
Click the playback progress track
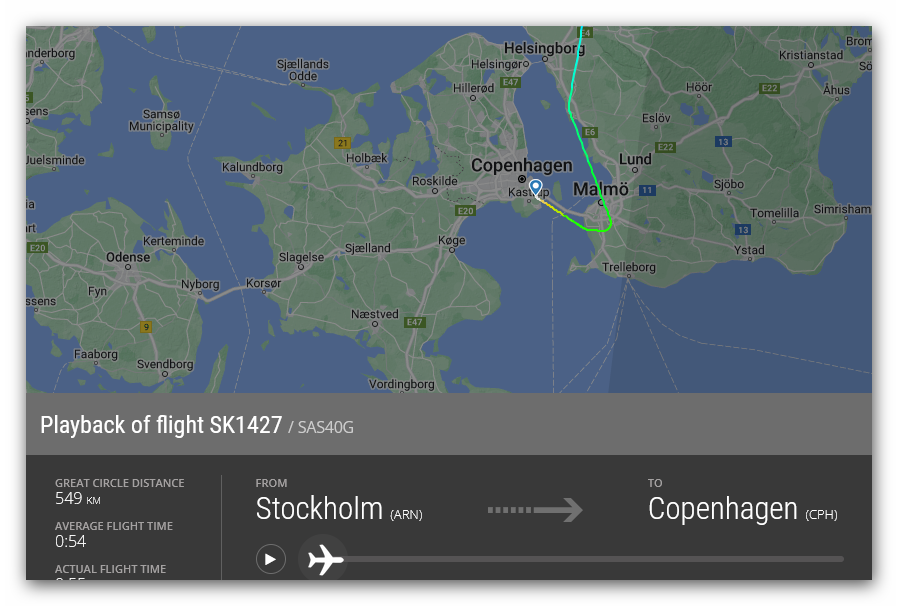[x=600, y=559]
